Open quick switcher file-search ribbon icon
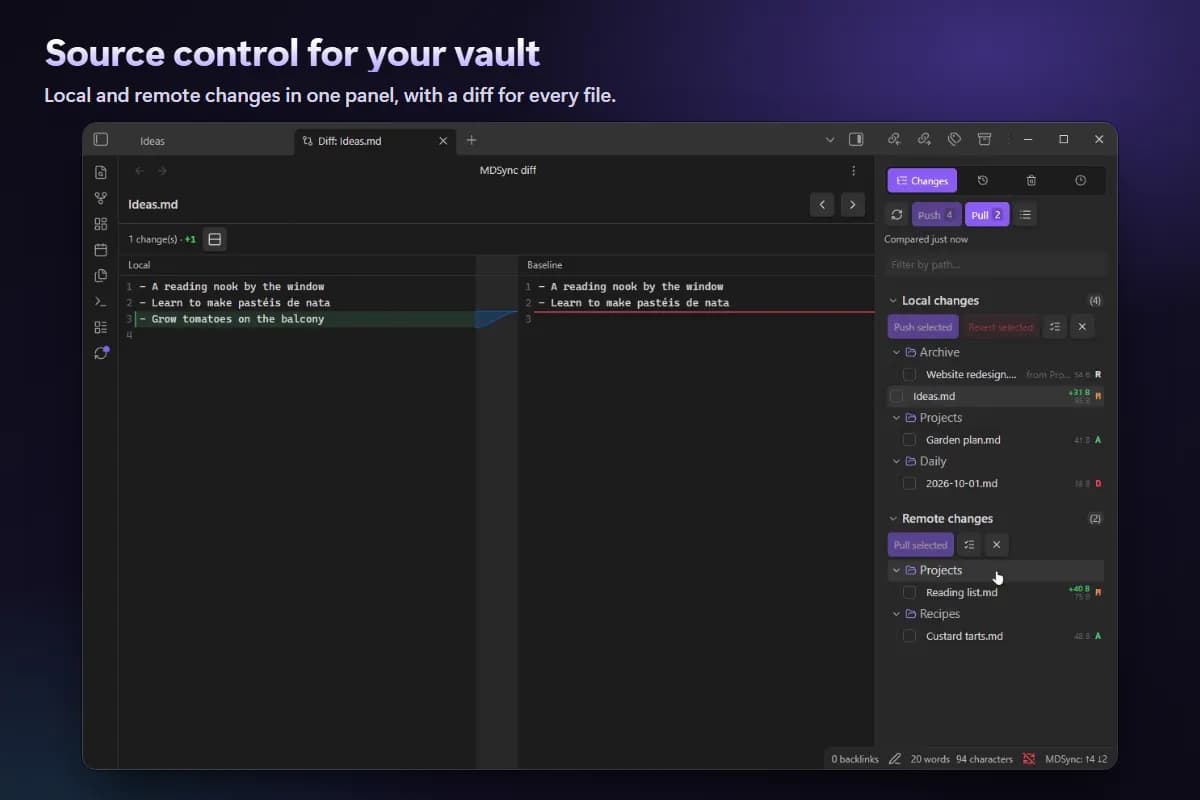This screenshot has width=1200, height=800. (101, 172)
